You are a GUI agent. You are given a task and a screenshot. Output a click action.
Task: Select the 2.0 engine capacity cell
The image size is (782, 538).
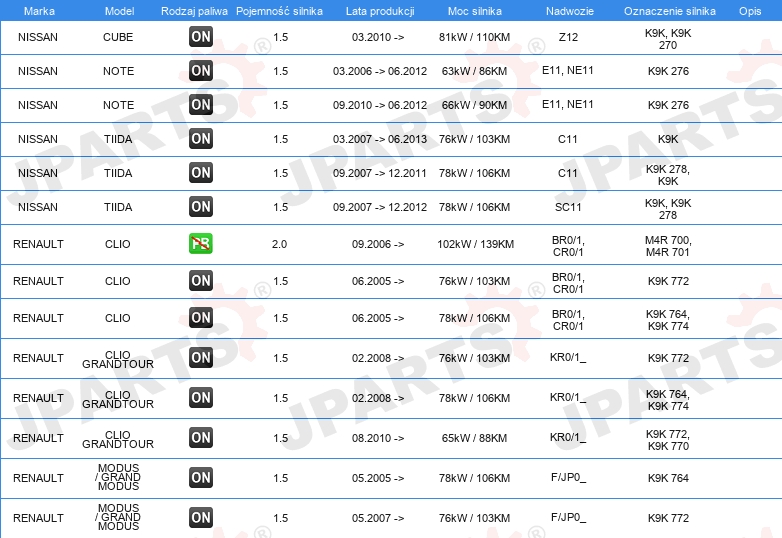pos(279,244)
